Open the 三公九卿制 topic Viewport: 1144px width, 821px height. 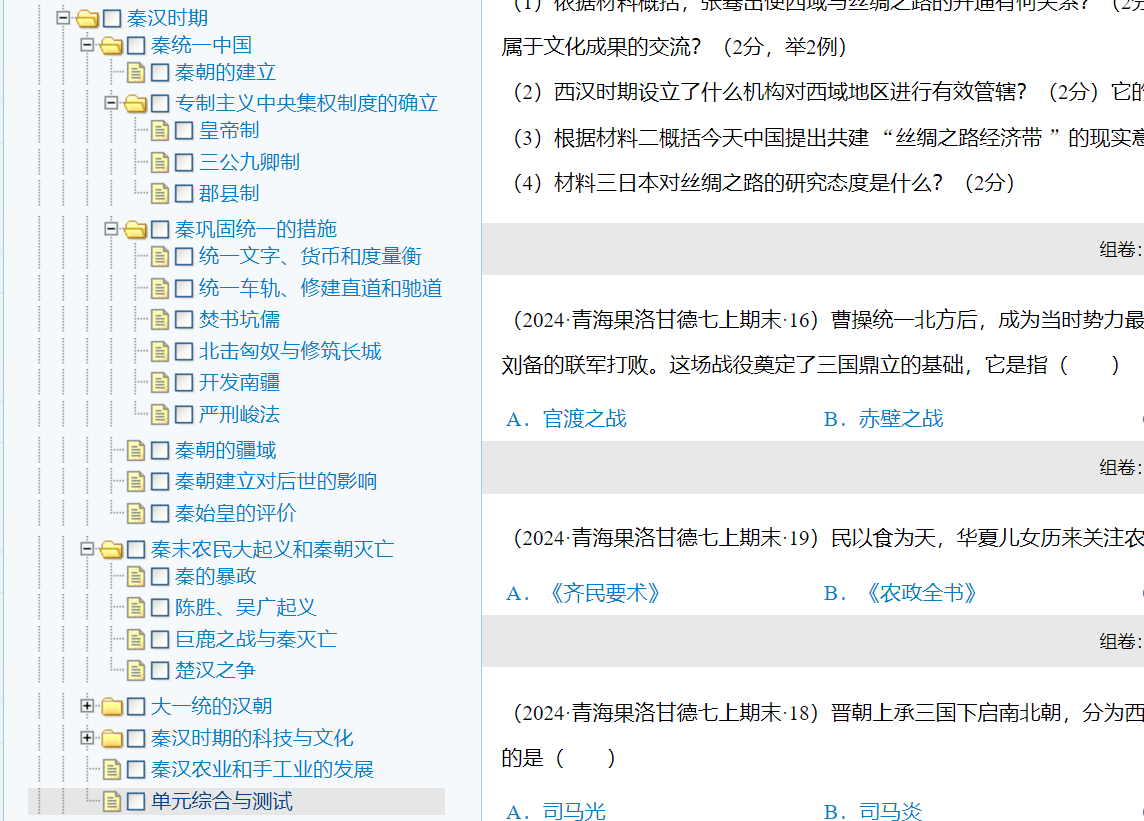[249, 162]
